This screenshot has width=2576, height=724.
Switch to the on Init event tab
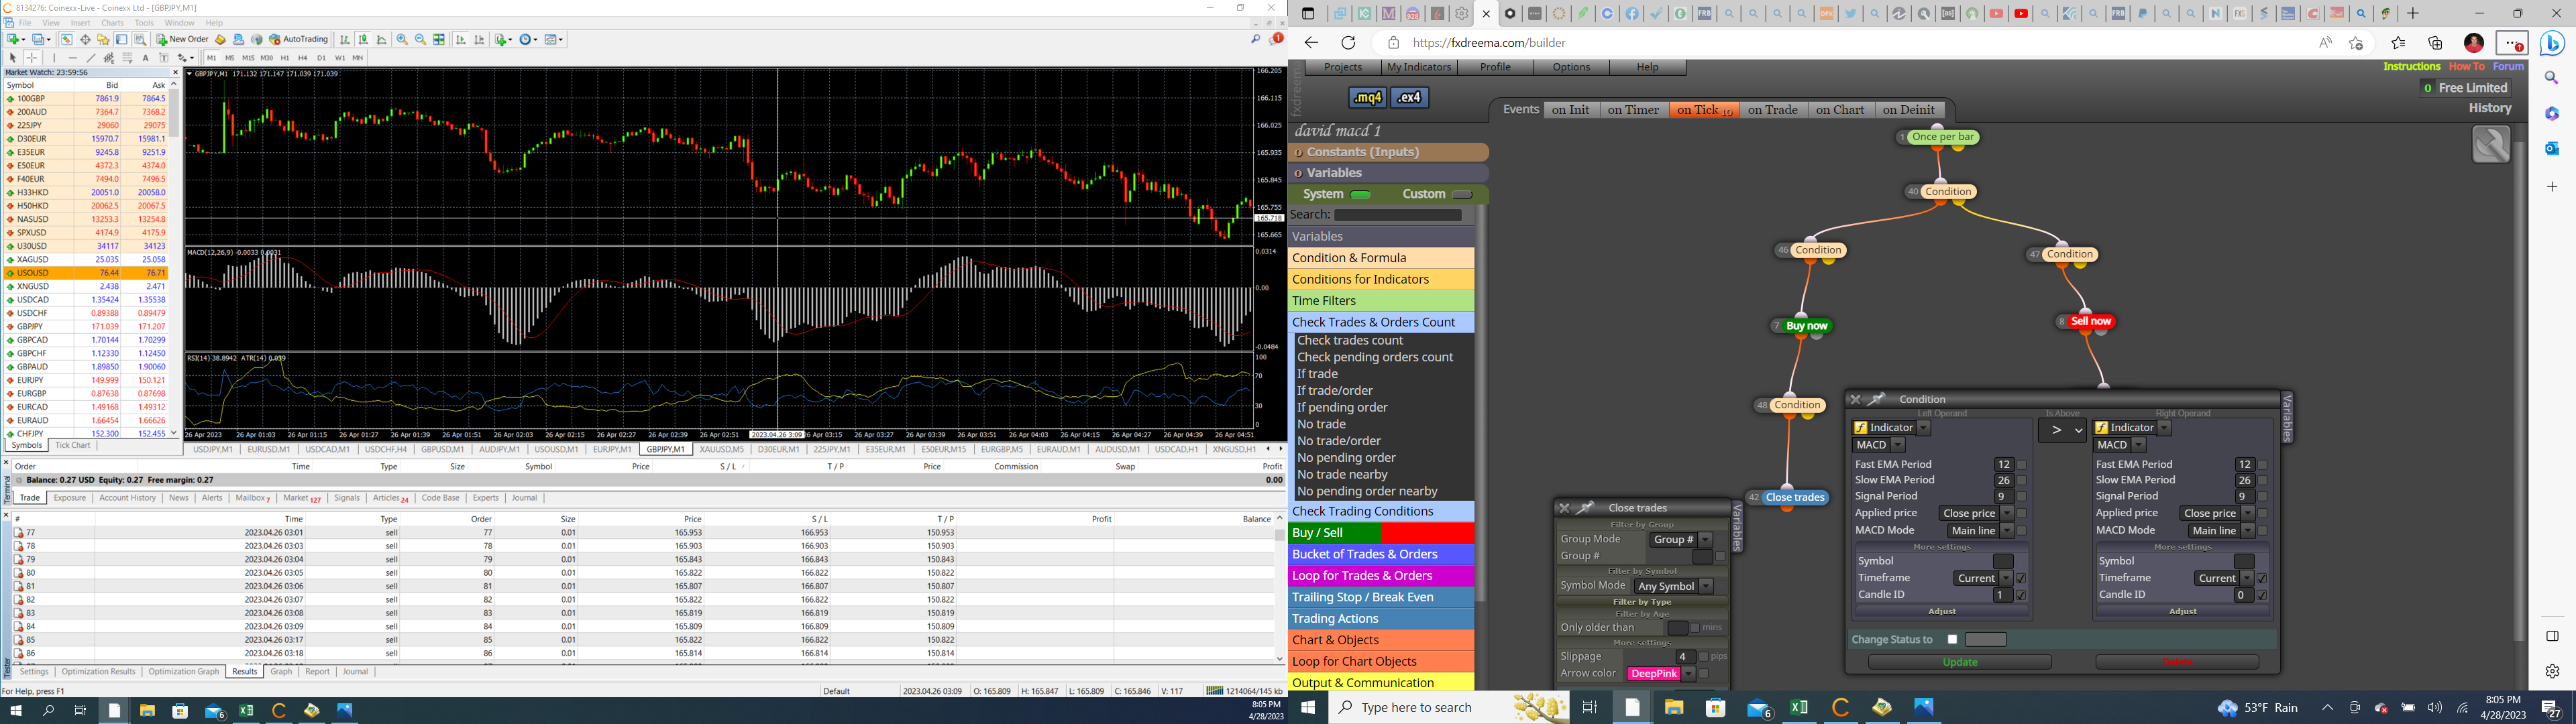(1570, 110)
